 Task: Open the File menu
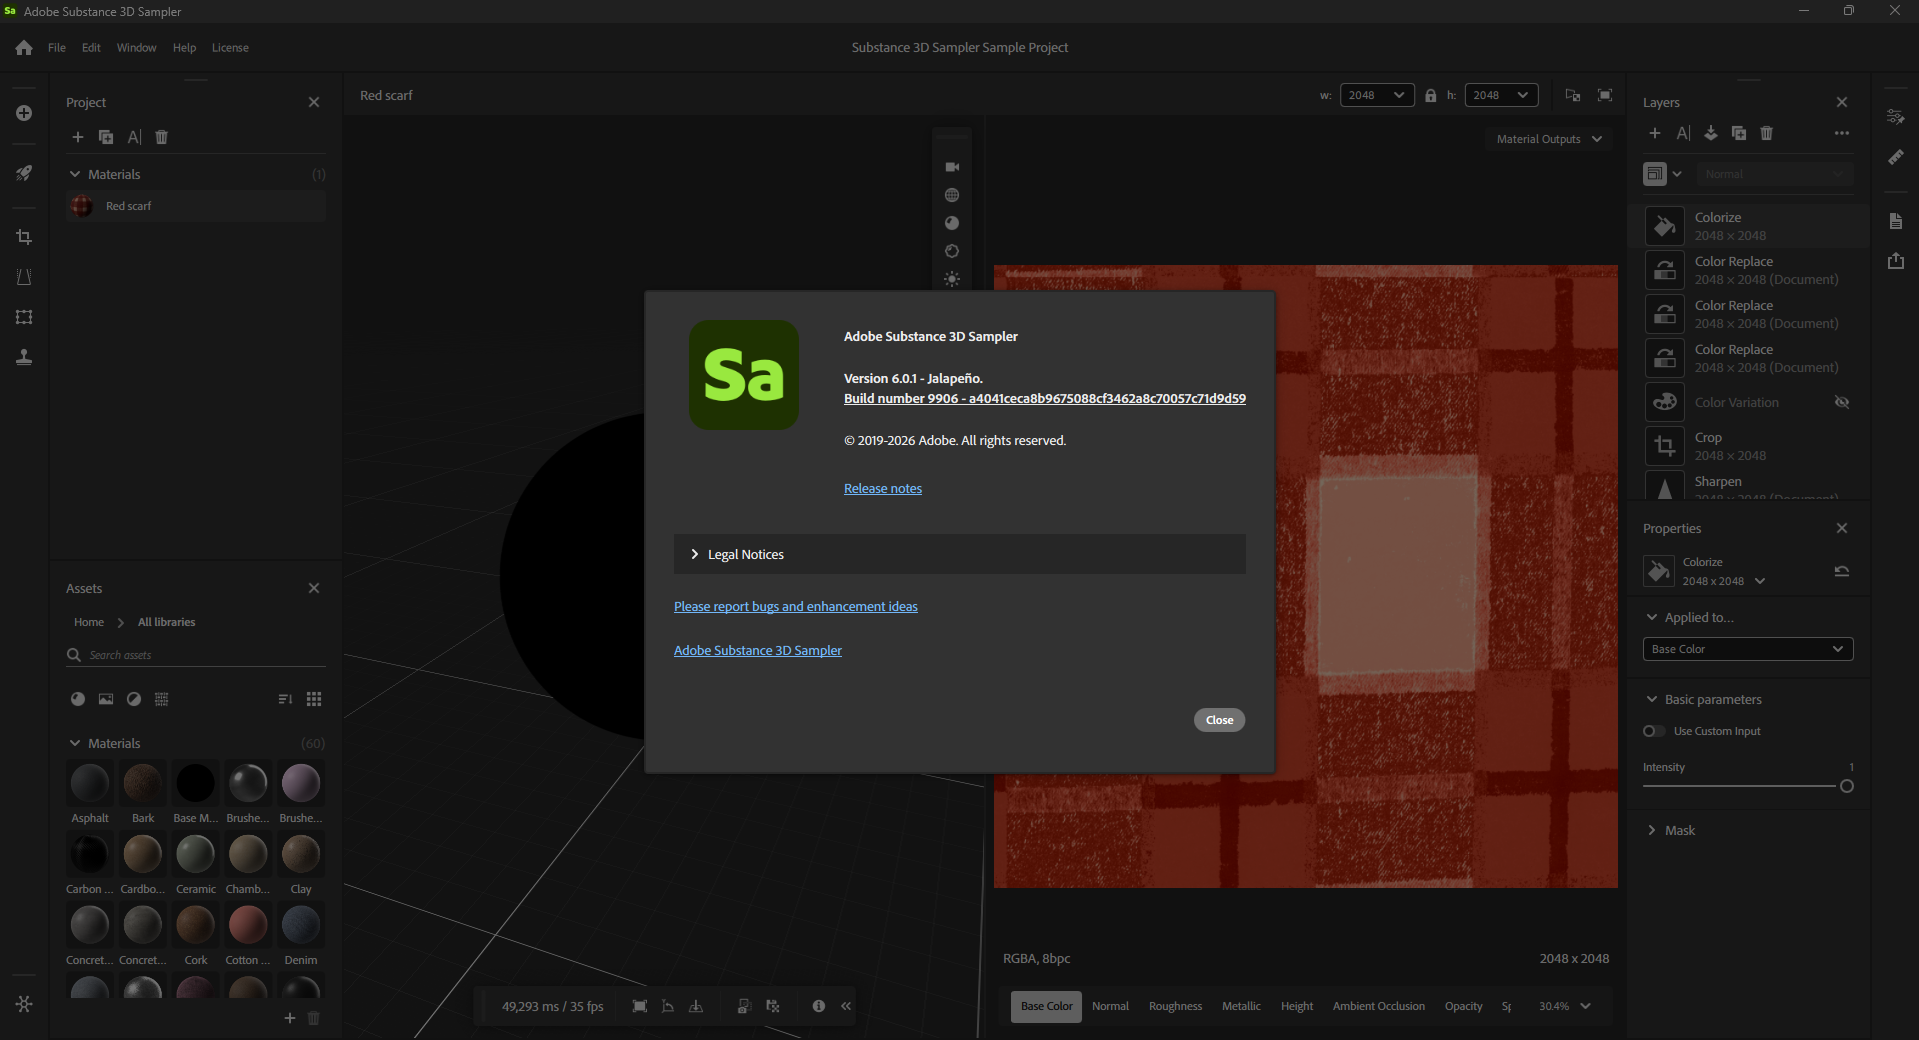(57, 48)
